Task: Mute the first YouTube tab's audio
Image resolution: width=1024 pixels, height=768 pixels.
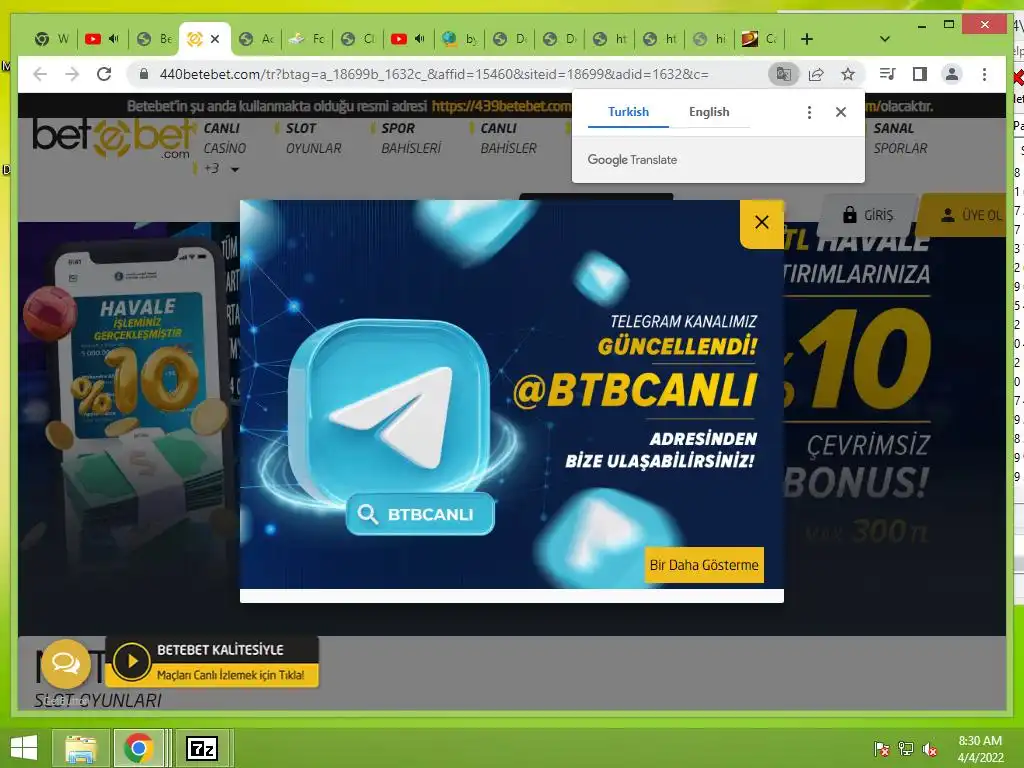Action: [114, 39]
